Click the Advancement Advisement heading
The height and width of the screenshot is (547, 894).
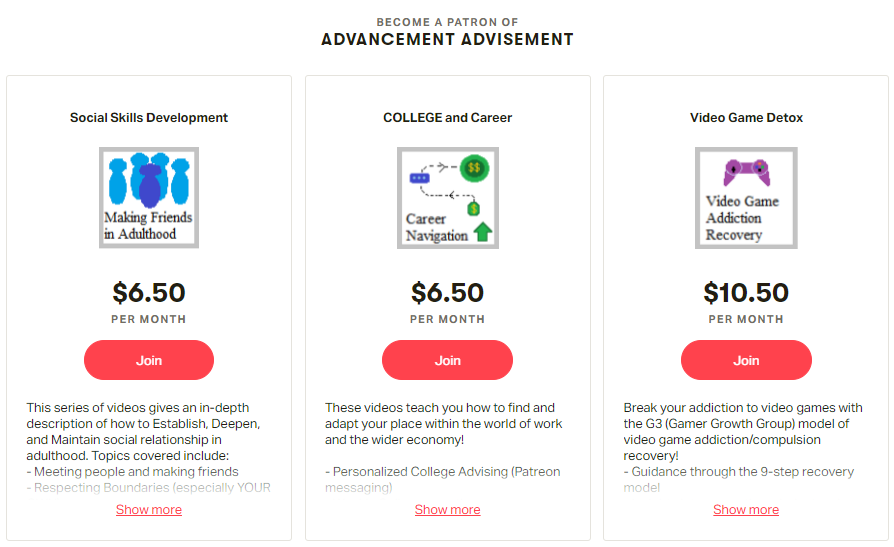click(448, 39)
